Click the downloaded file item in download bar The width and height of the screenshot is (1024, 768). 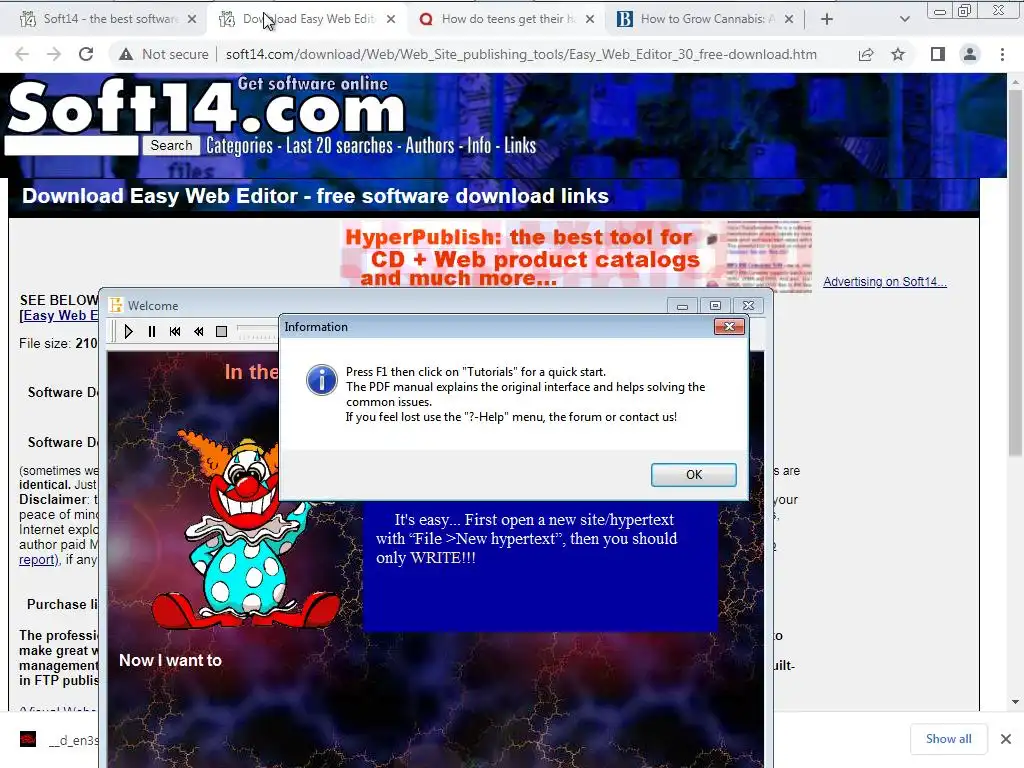pyautogui.click(x=59, y=740)
